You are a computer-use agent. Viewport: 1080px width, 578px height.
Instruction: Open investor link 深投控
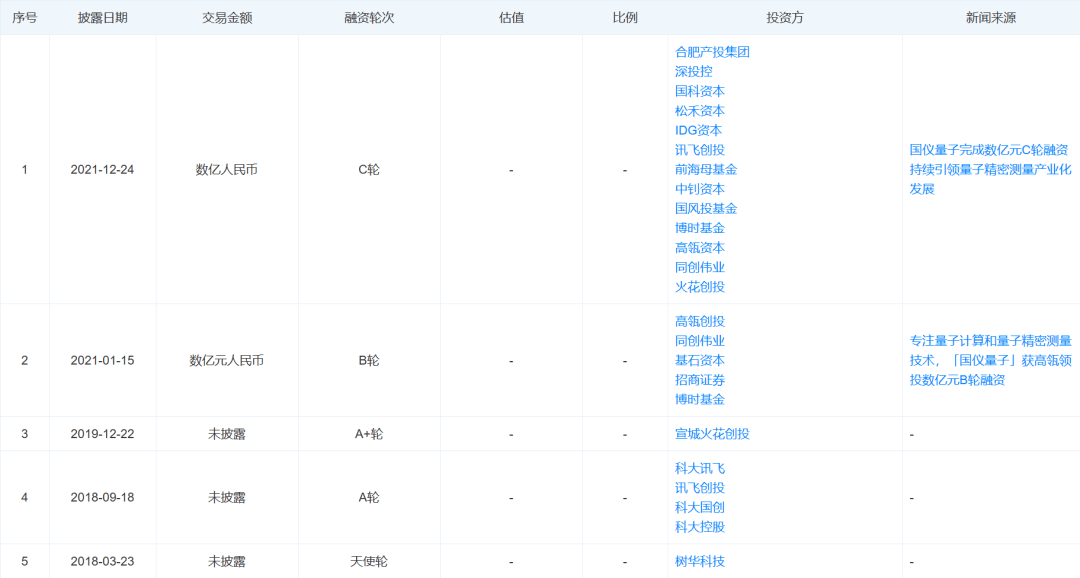coord(694,72)
